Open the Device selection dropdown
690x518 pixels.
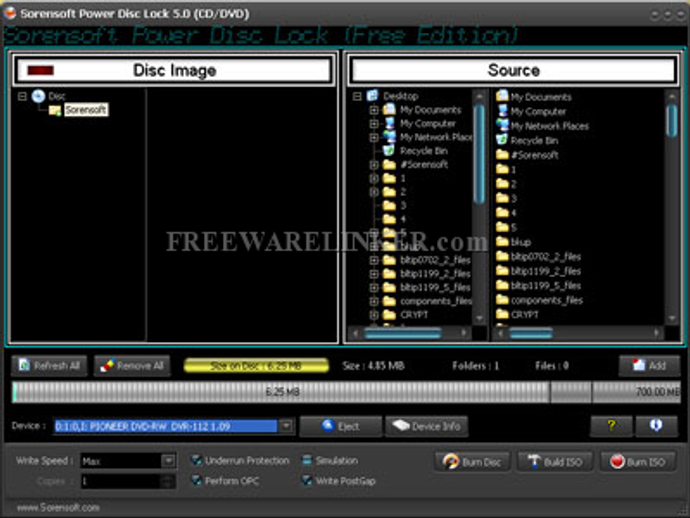point(286,426)
